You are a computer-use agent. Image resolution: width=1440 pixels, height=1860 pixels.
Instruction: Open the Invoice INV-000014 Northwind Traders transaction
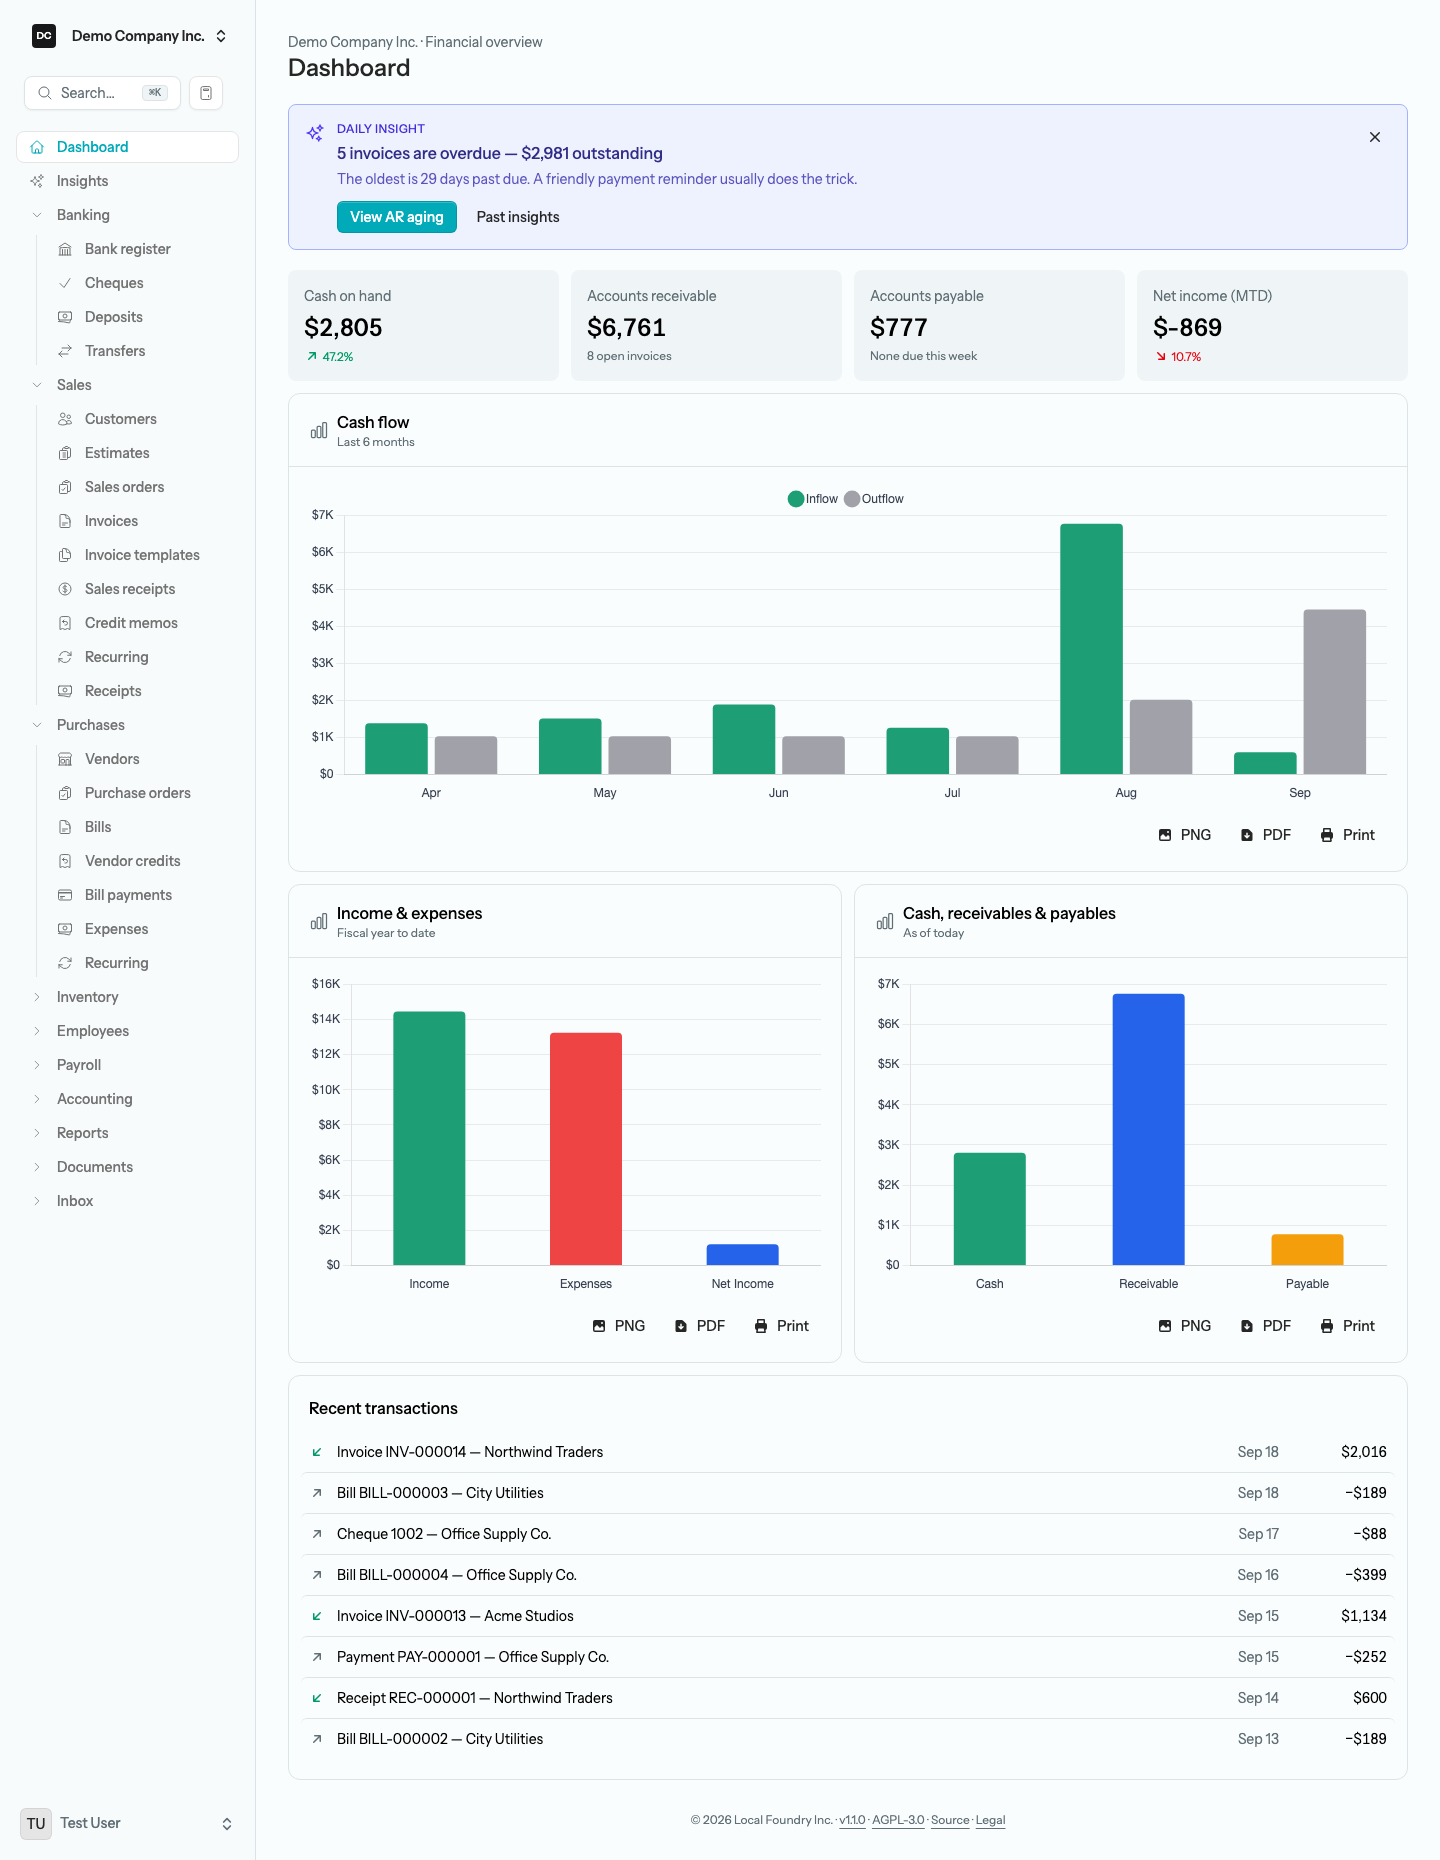point(848,1452)
